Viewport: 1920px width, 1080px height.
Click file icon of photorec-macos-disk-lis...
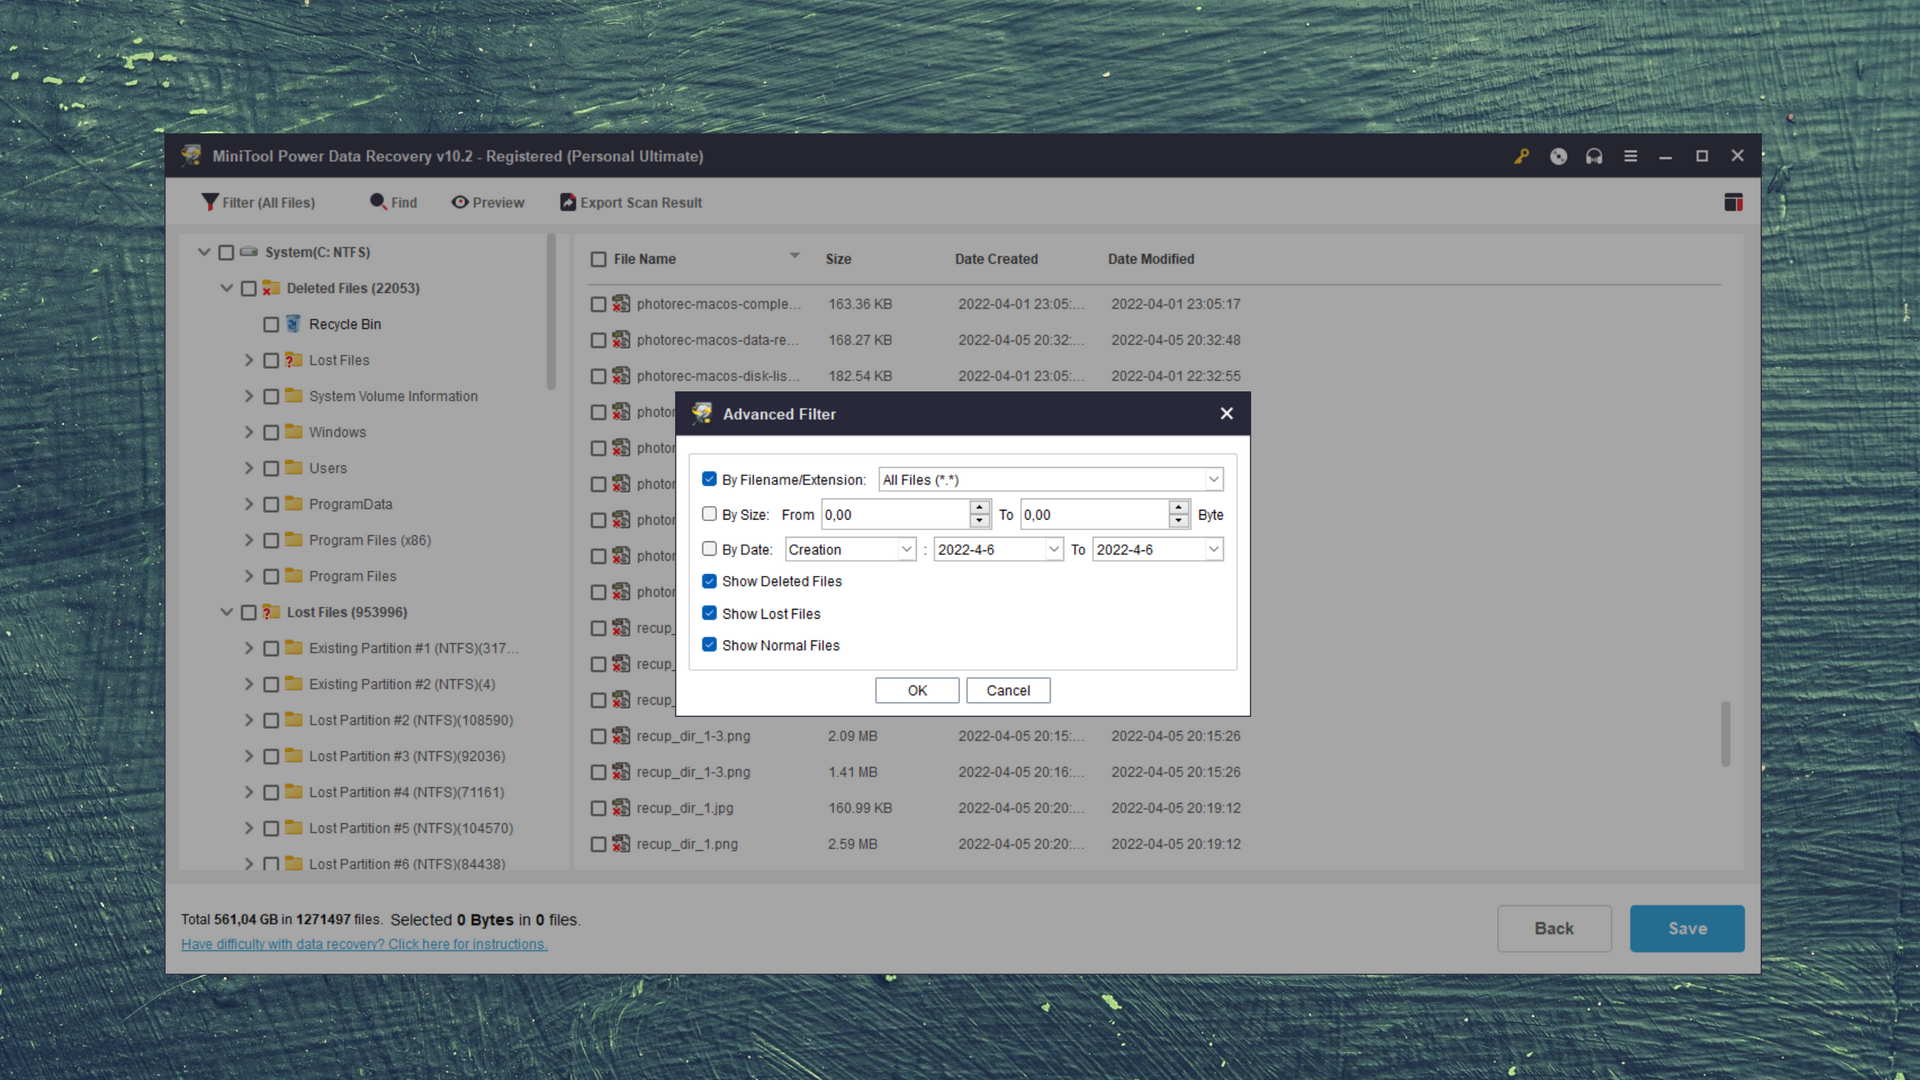click(x=621, y=376)
